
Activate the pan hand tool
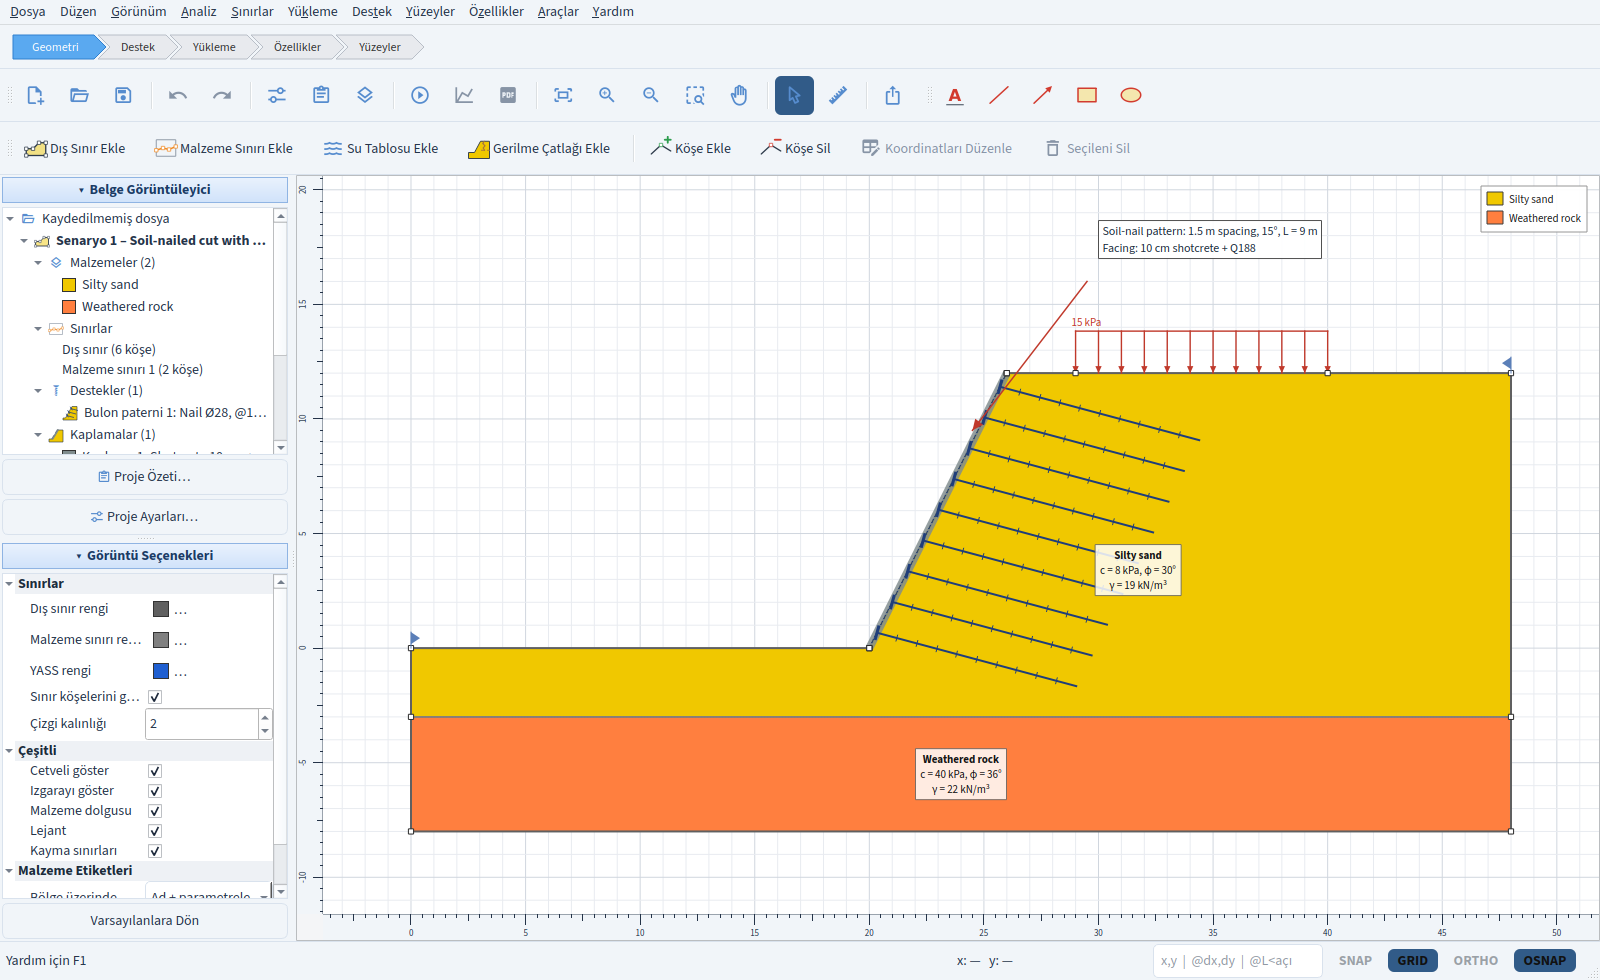[x=739, y=95]
